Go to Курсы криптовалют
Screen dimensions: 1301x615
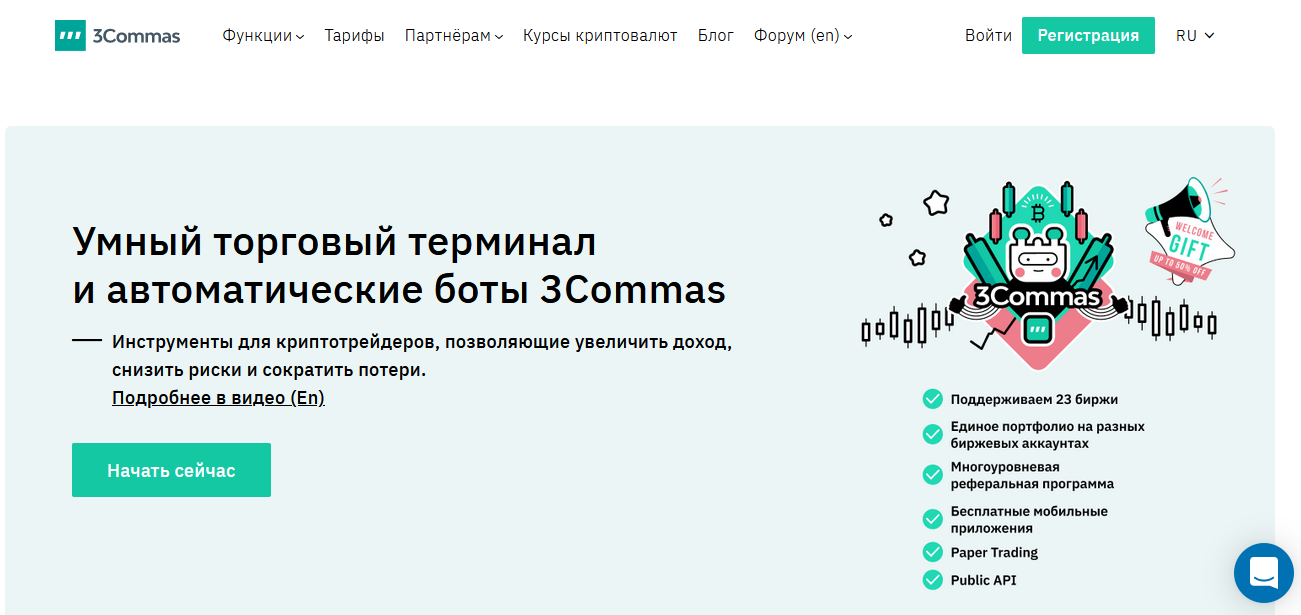(600, 36)
